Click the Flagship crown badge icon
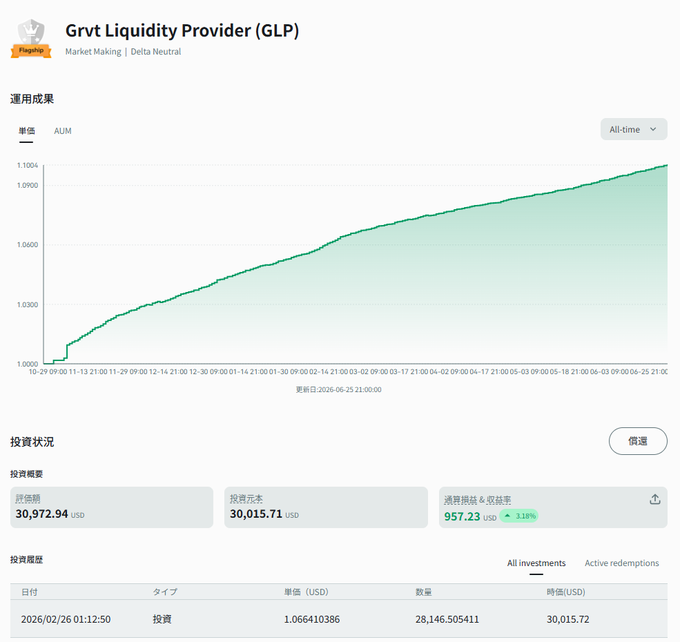 pos(31,38)
